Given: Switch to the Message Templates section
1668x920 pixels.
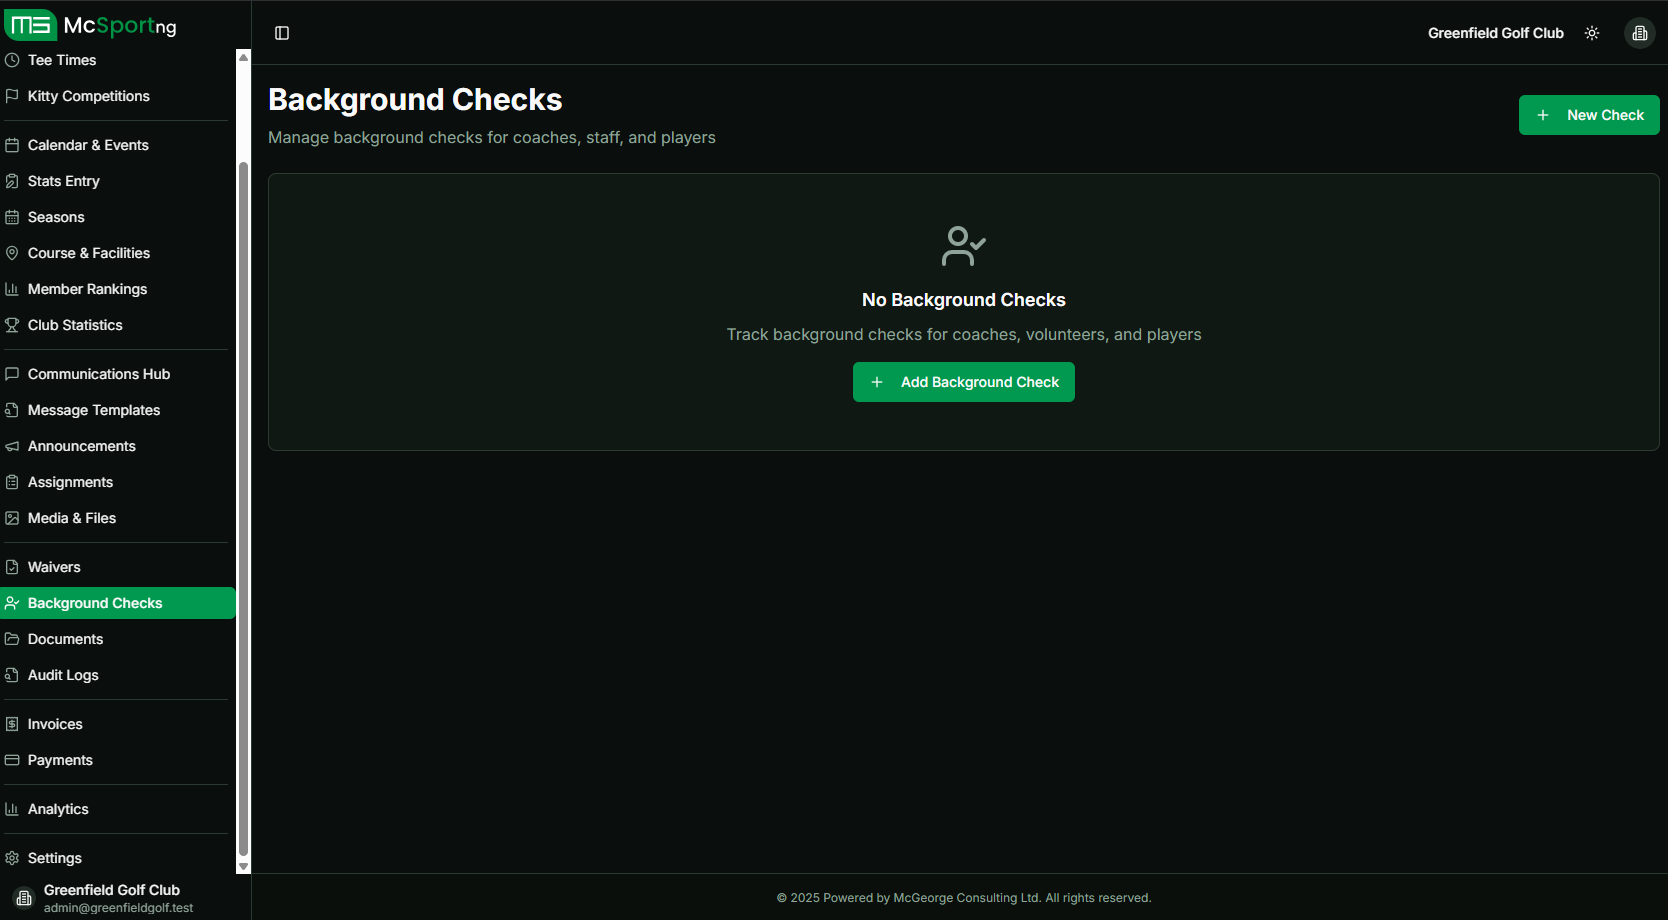Looking at the screenshot, I should (x=93, y=410).
